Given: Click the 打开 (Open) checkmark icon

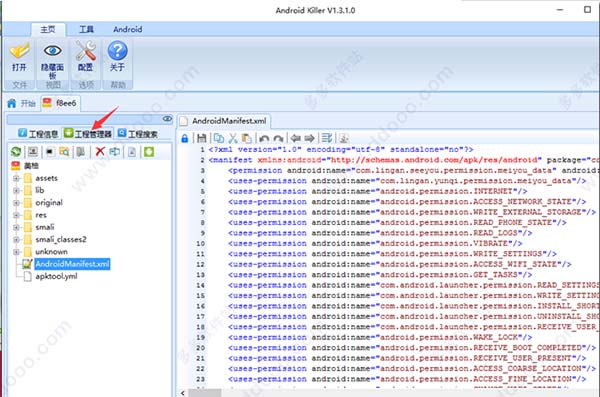Looking at the screenshot, I should coord(20,51).
